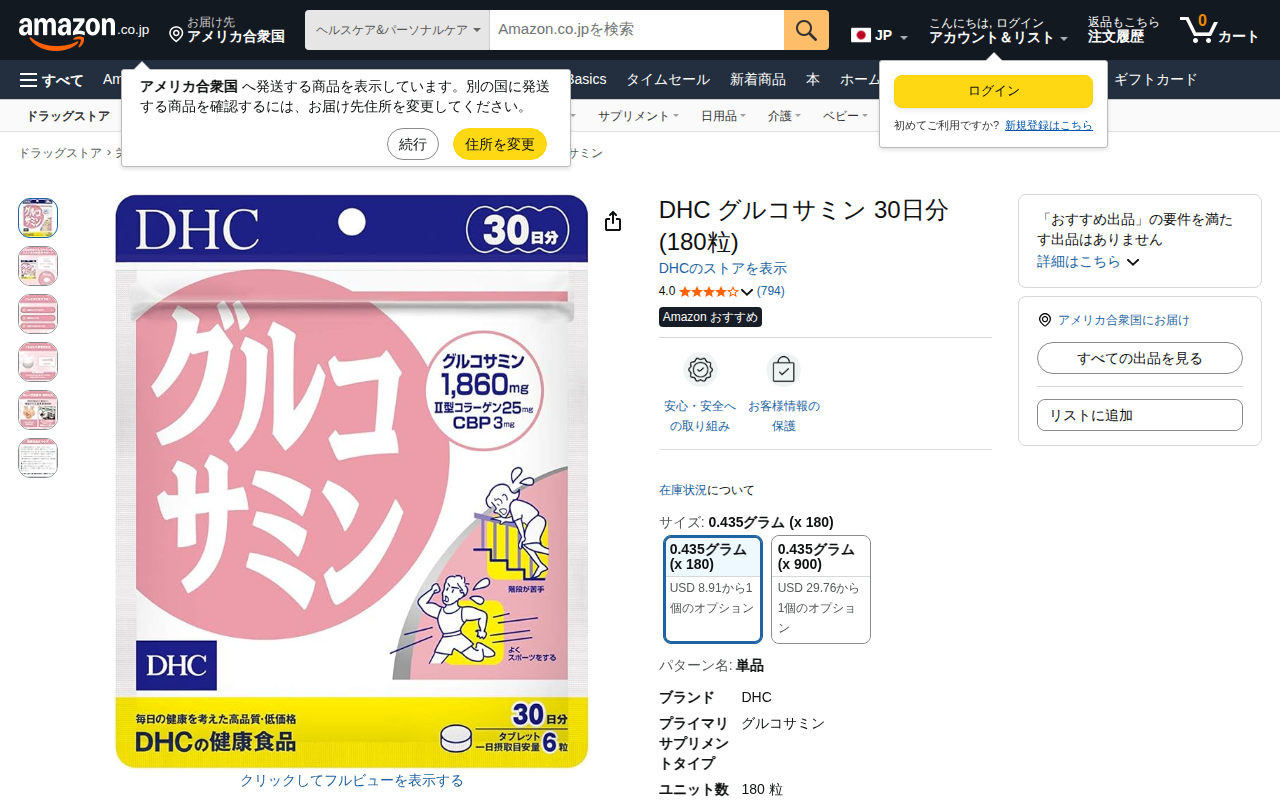Image resolution: width=1280 pixels, height=800 pixels.
Task: Click the yellow ログイン button
Action: coord(993,91)
